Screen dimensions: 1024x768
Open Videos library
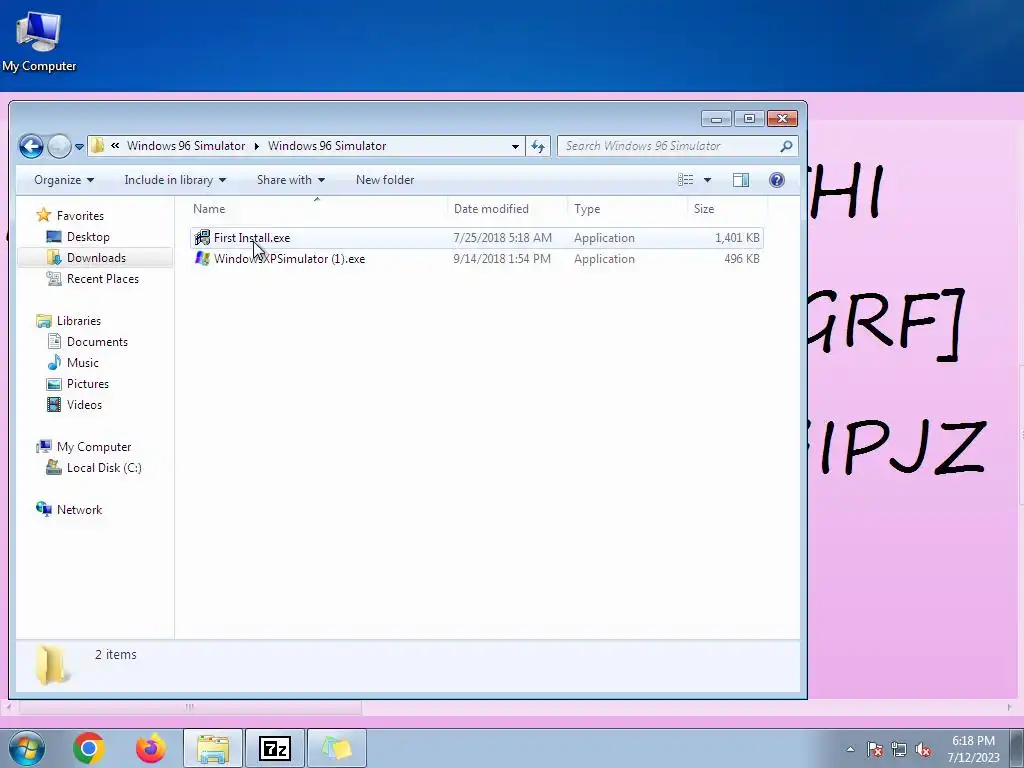(x=84, y=404)
